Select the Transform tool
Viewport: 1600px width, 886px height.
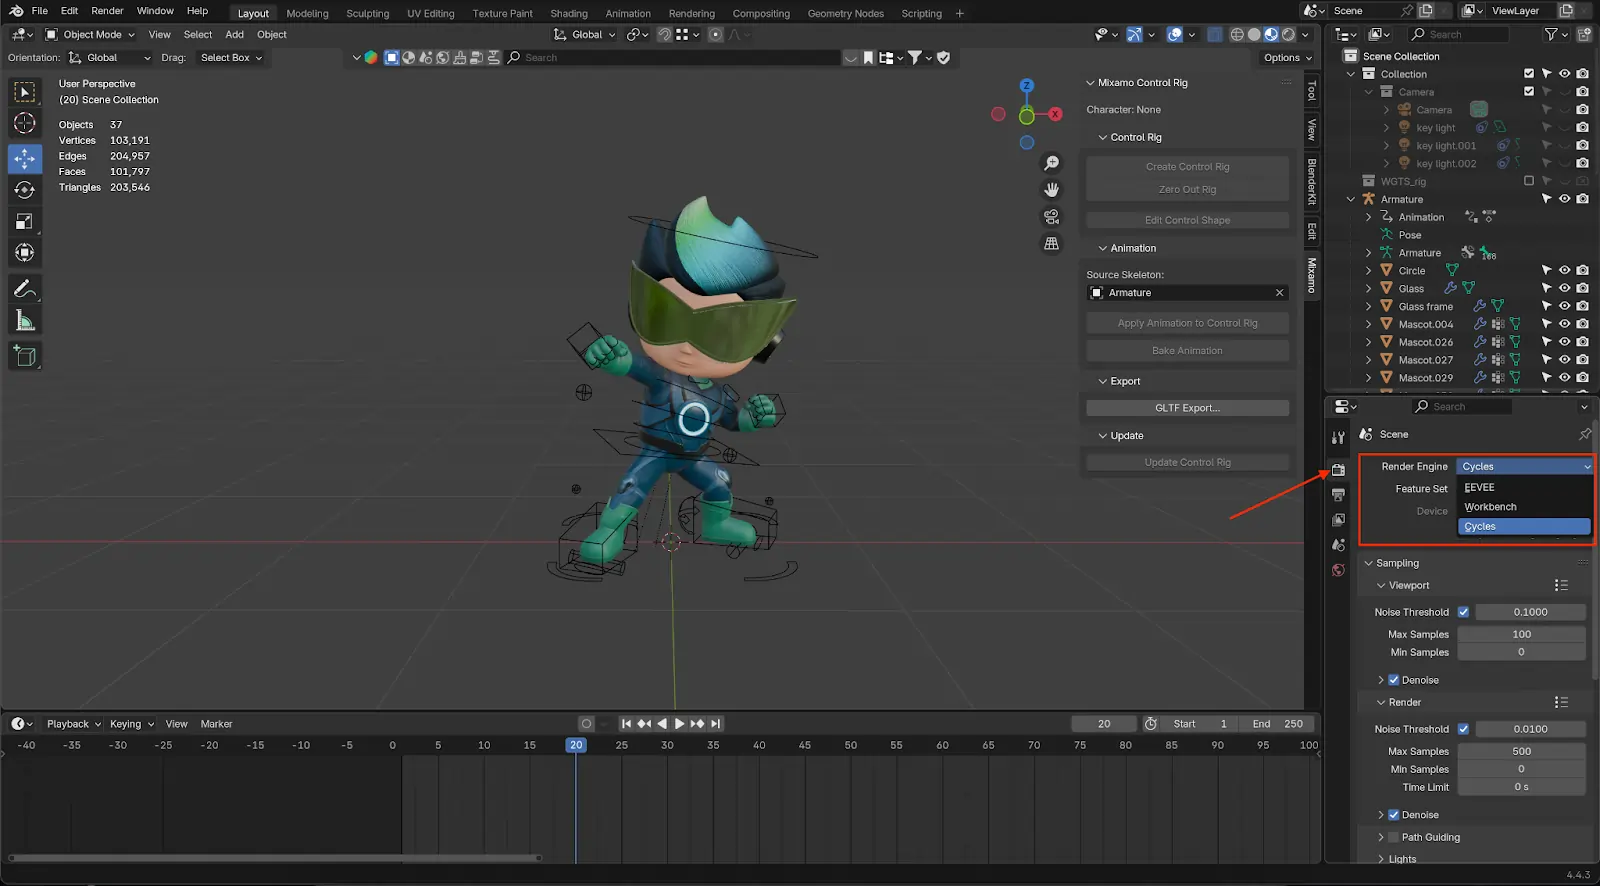click(x=25, y=253)
